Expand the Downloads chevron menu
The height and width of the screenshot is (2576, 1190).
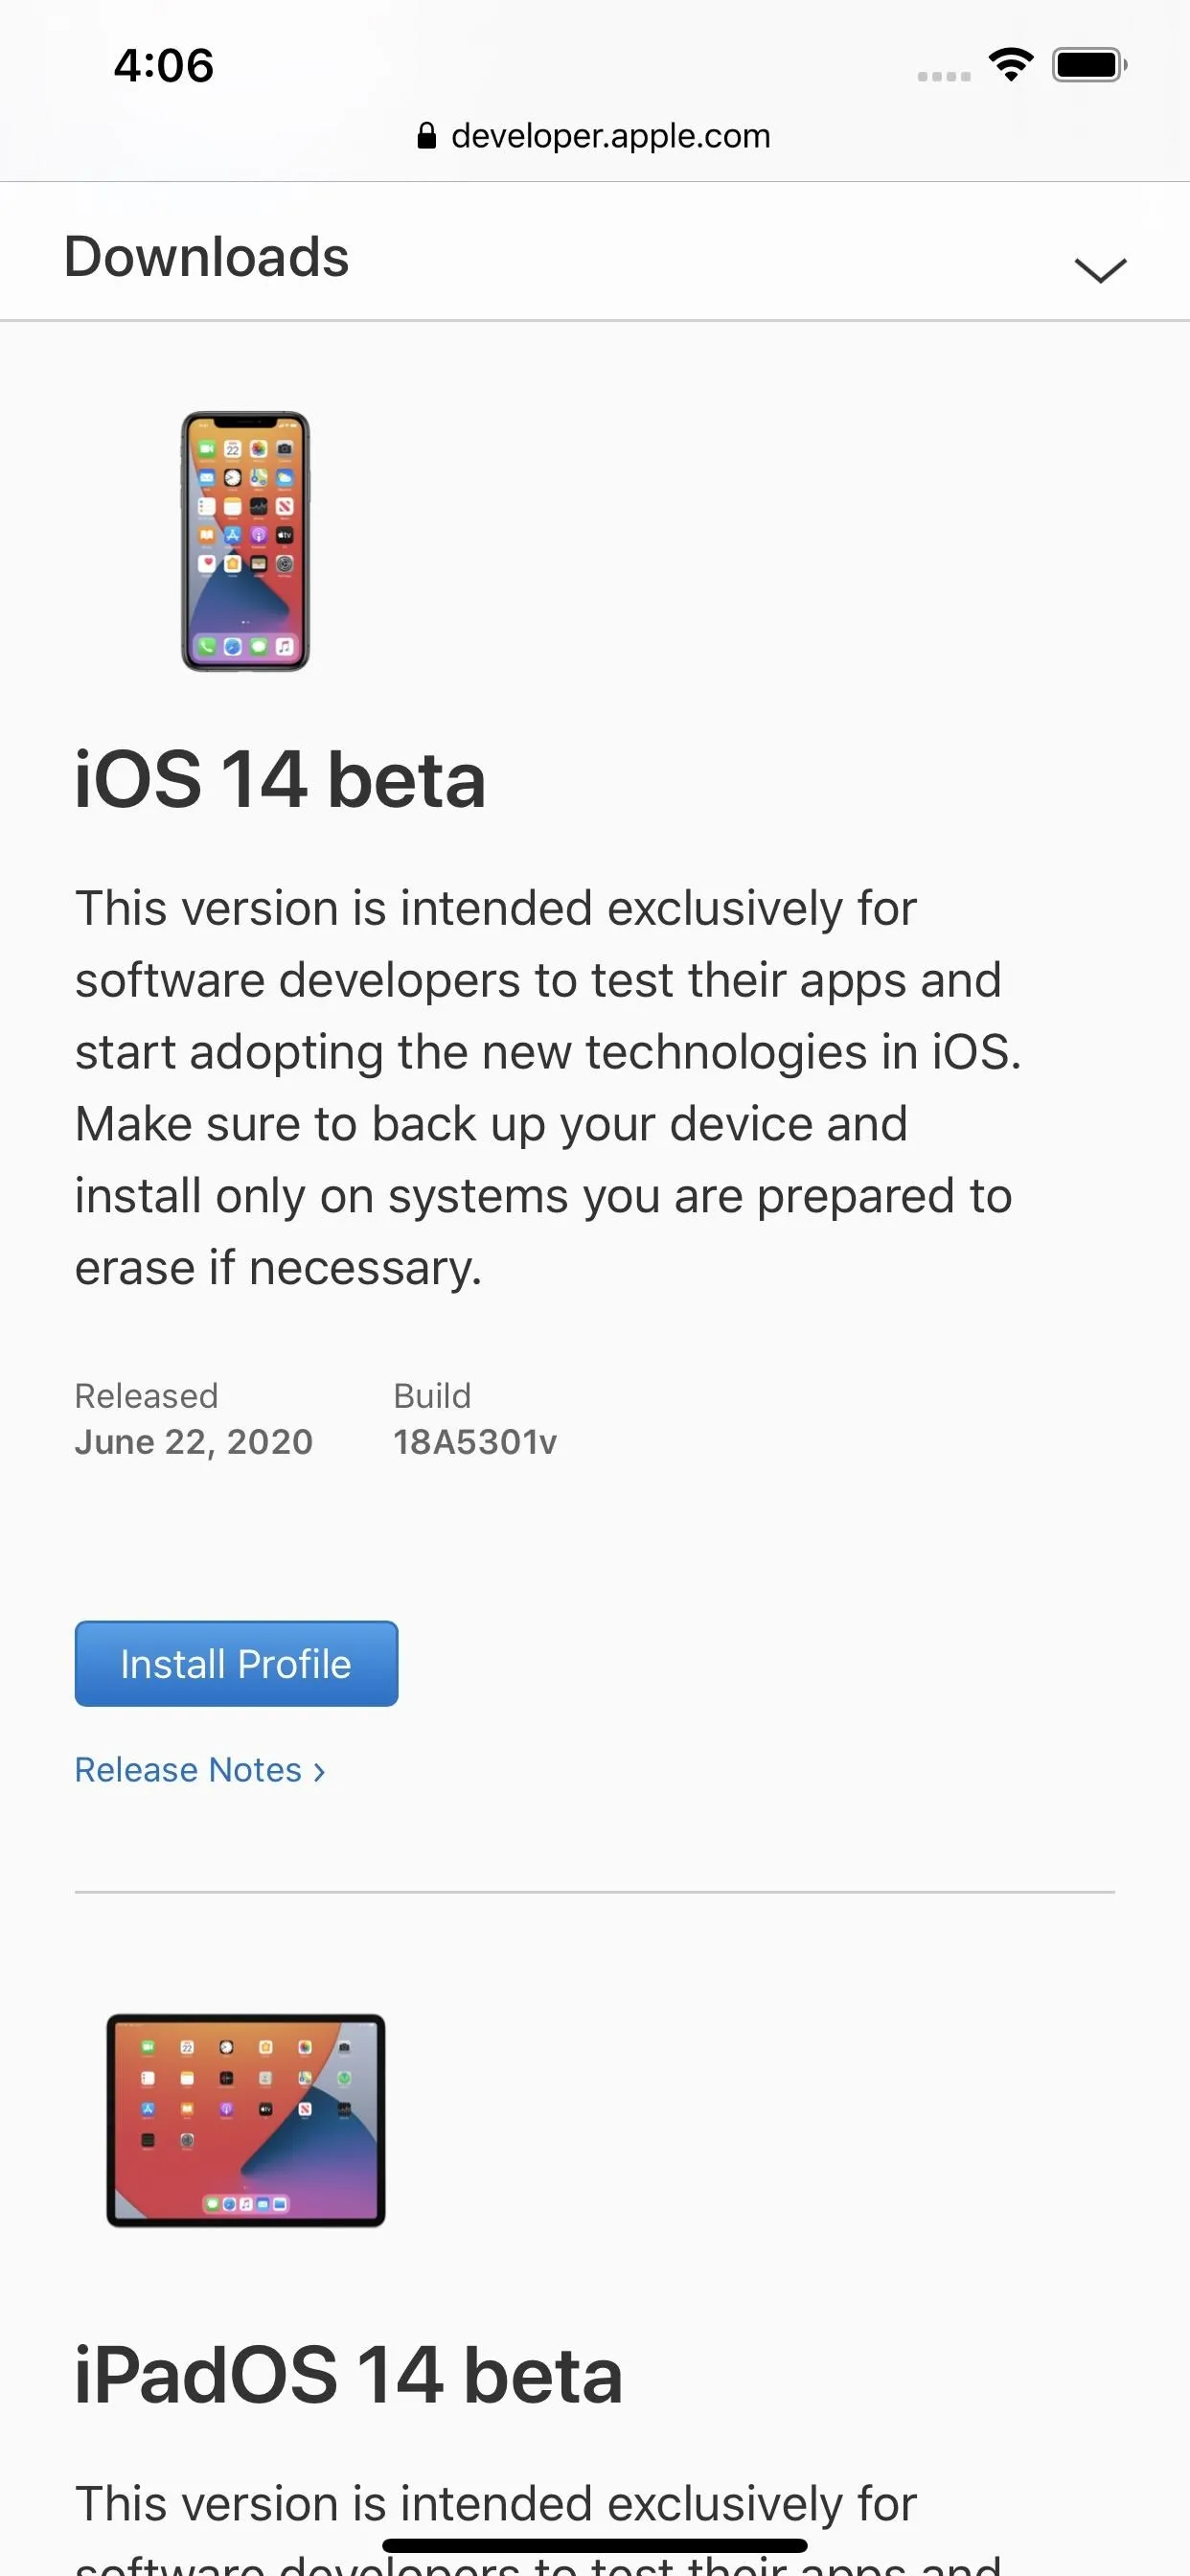coord(1100,270)
